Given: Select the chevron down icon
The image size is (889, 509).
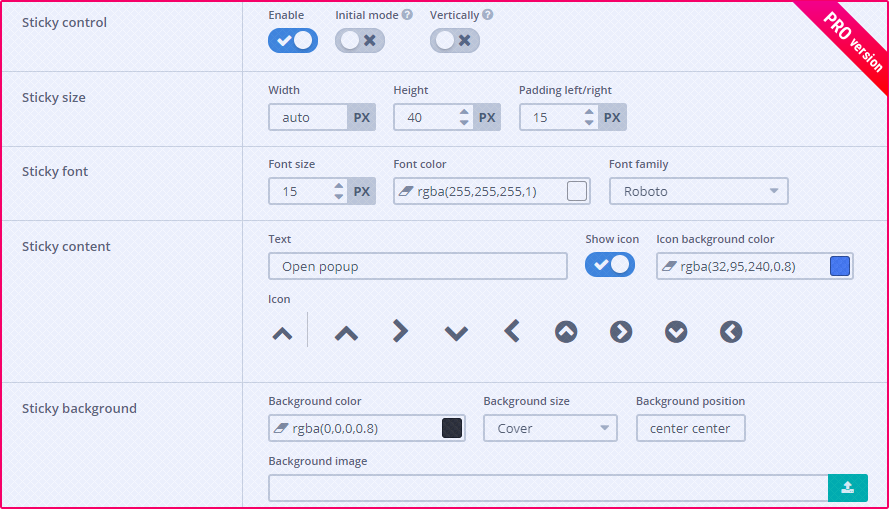Looking at the screenshot, I should 456,333.
